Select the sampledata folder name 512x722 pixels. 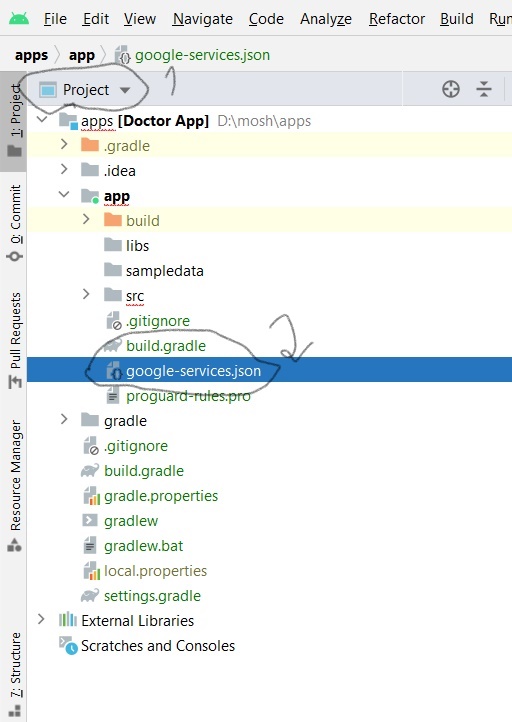165,271
